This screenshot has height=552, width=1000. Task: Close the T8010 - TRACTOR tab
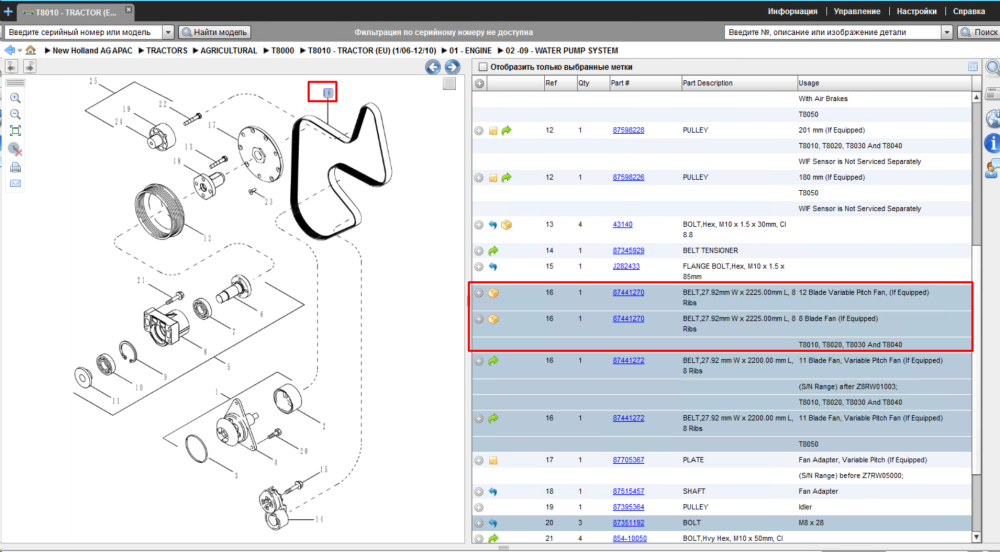point(128,10)
